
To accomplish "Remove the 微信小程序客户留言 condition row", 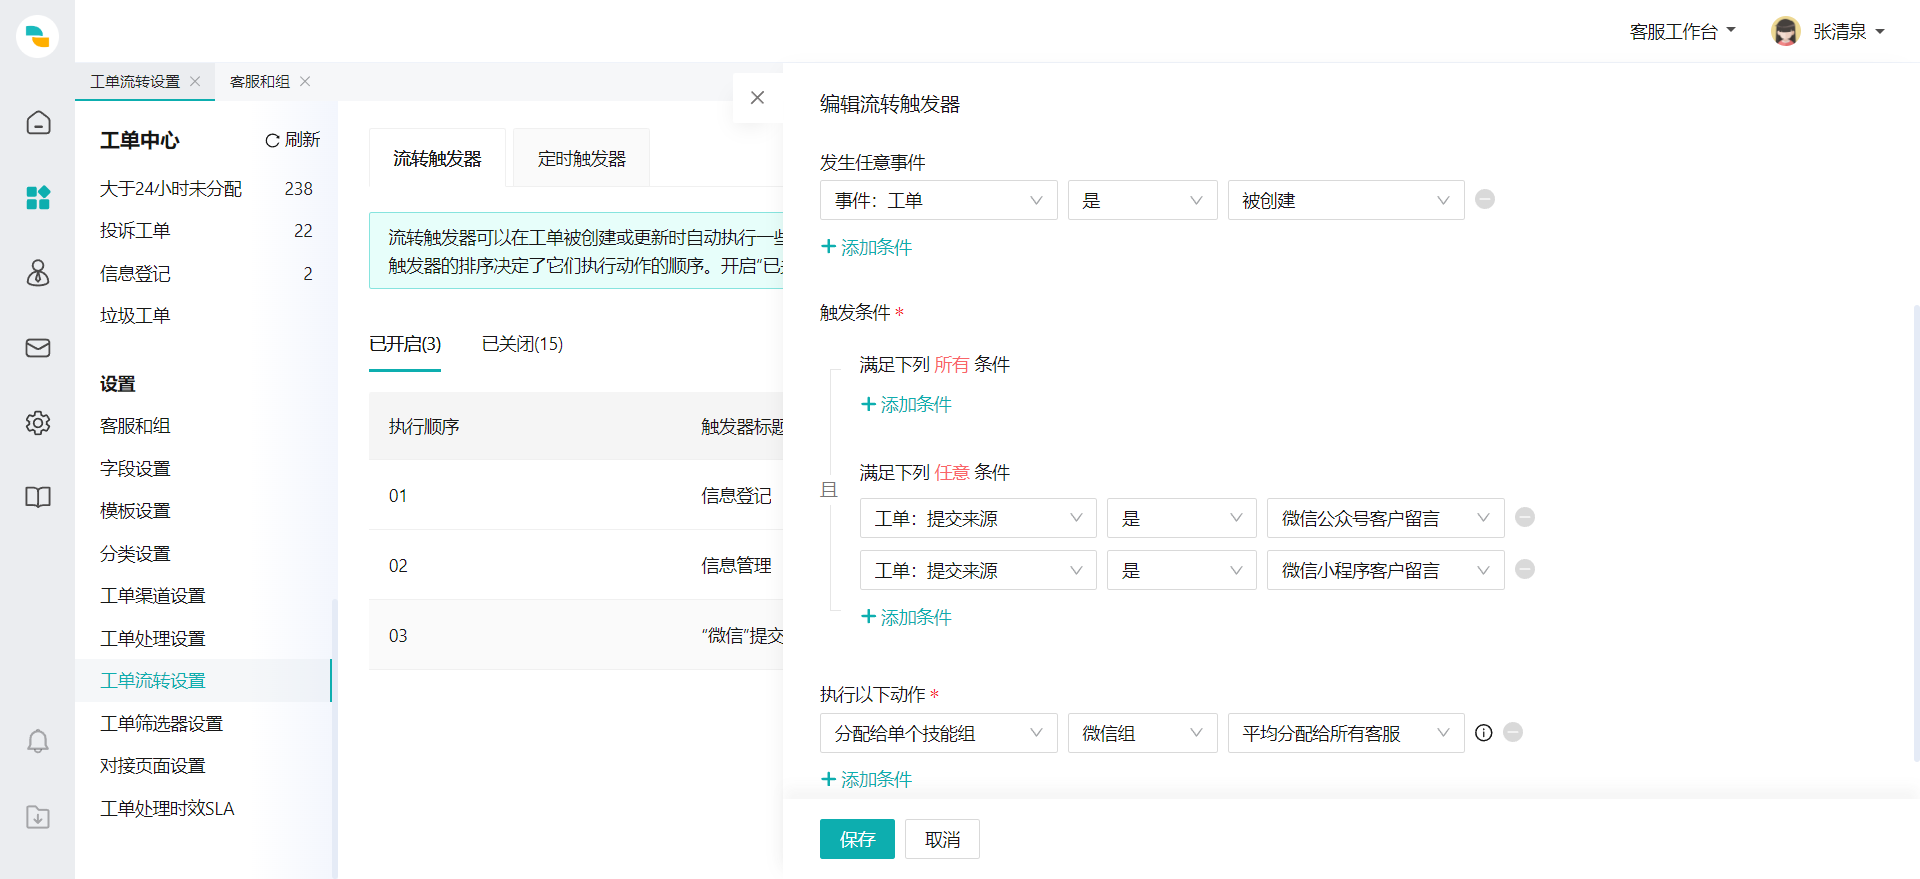I will (1525, 569).
